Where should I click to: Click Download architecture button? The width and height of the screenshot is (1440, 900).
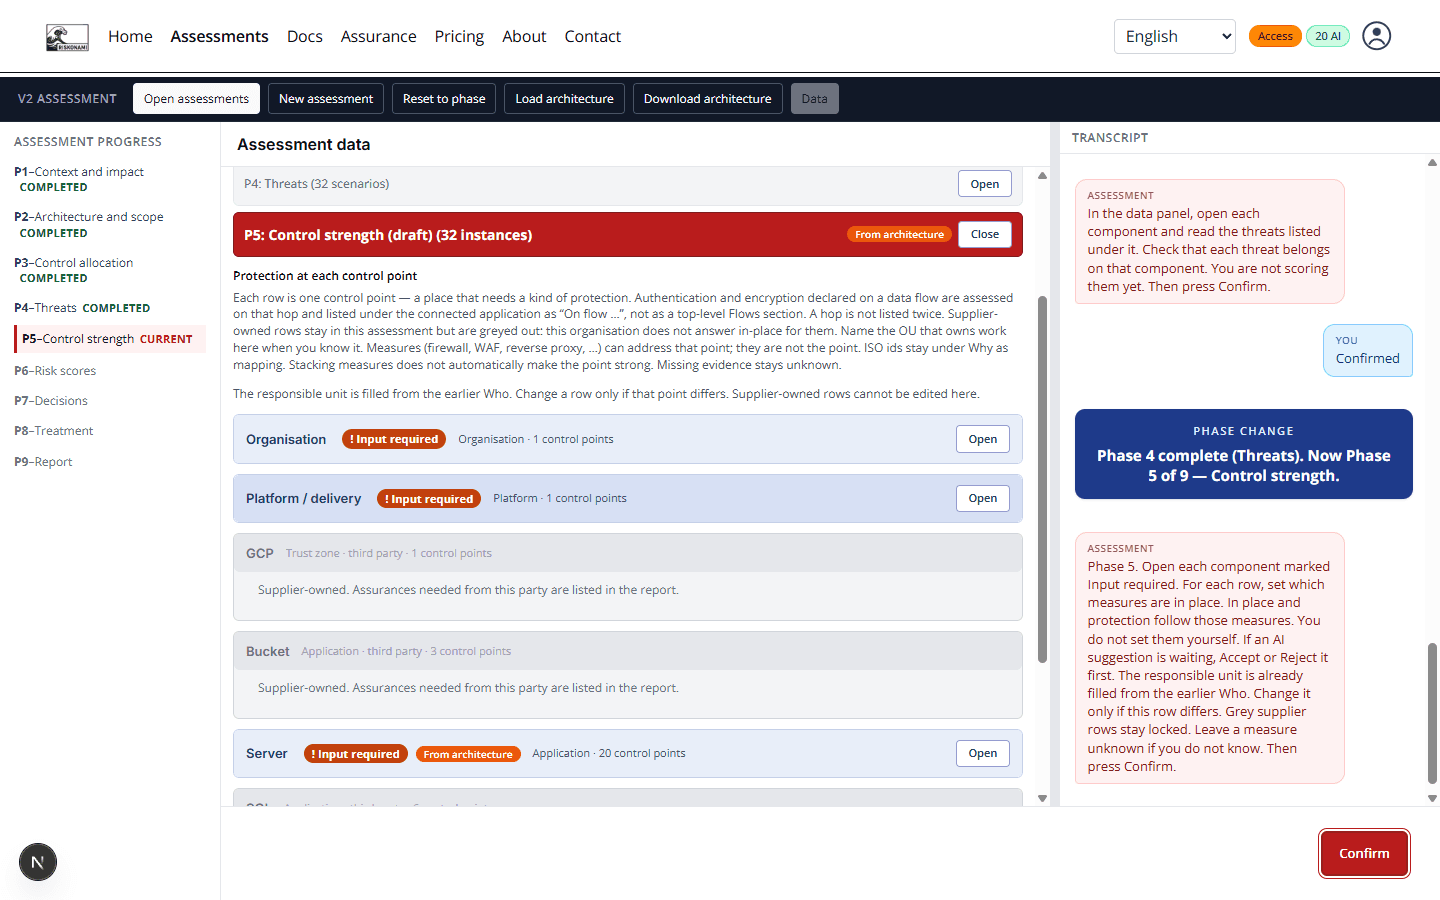[708, 99]
